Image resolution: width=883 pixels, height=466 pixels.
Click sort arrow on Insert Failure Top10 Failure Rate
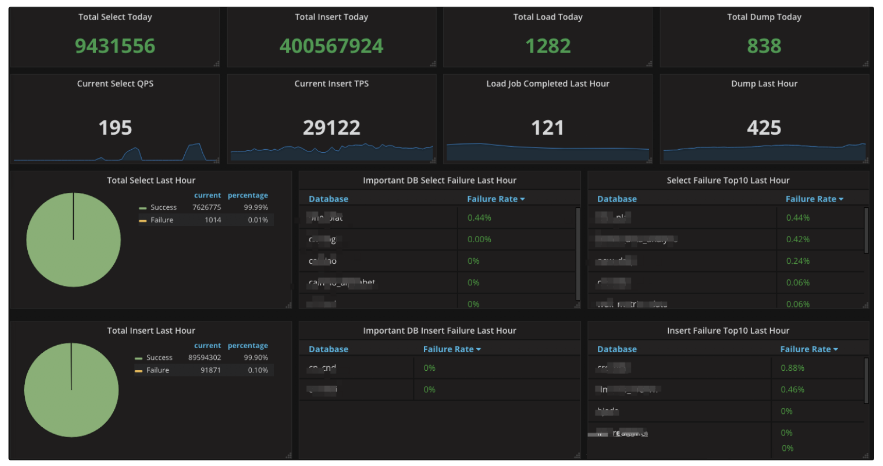coord(835,349)
